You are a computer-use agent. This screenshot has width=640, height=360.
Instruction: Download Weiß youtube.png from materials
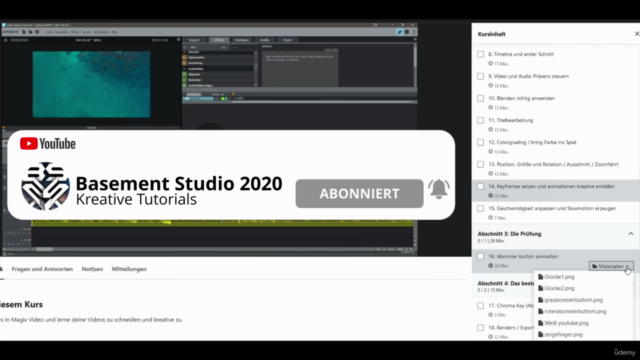click(x=566, y=323)
